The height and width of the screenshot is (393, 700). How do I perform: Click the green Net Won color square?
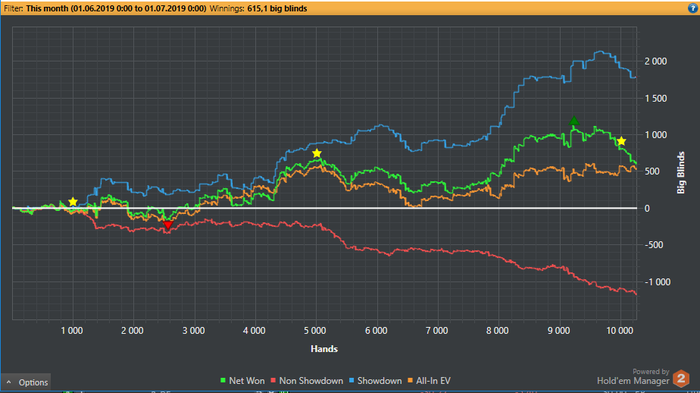[x=223, y=380]
